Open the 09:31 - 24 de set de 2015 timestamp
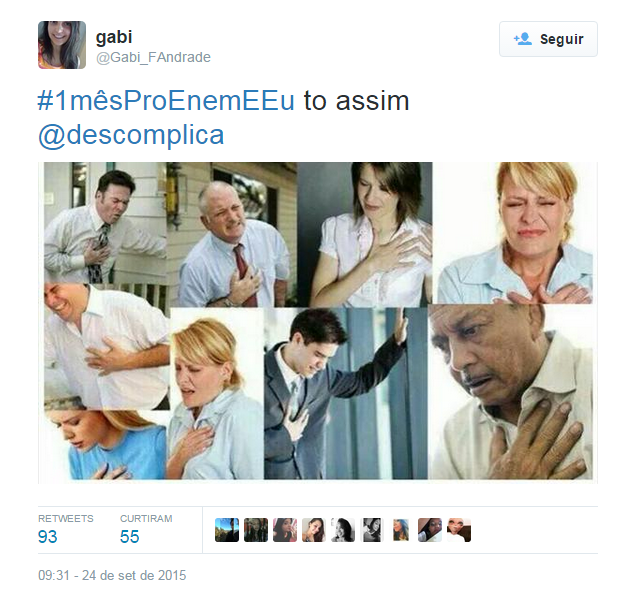 point(112,575)
